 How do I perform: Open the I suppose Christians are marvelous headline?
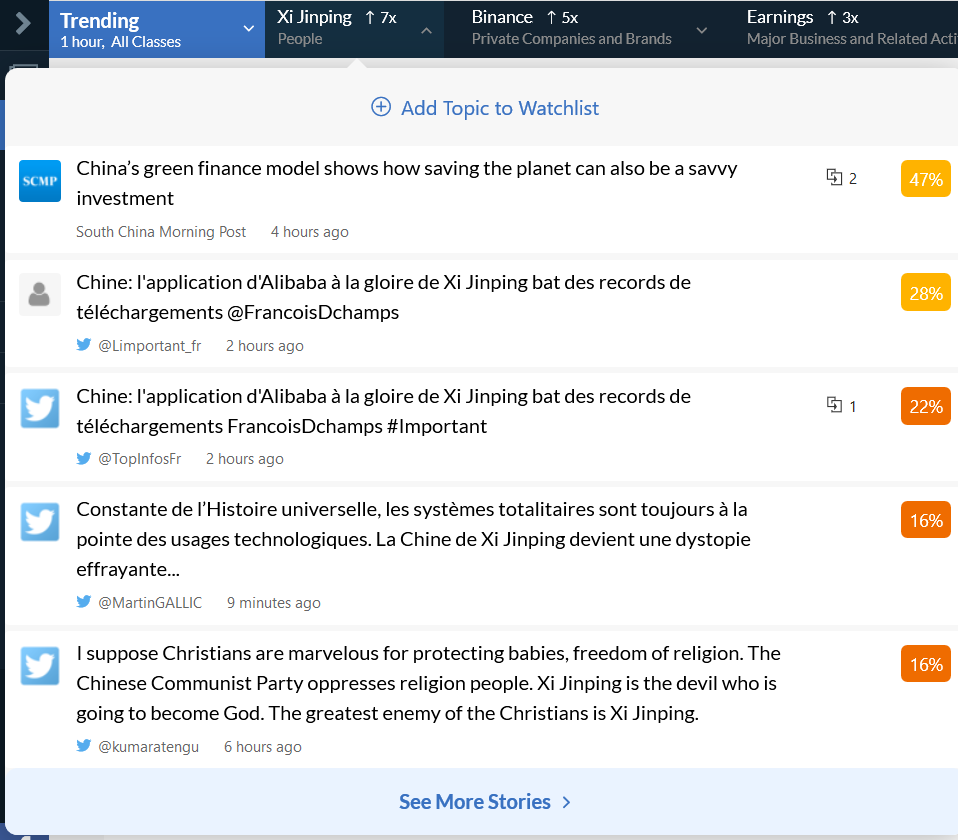(x=428, y=684)
